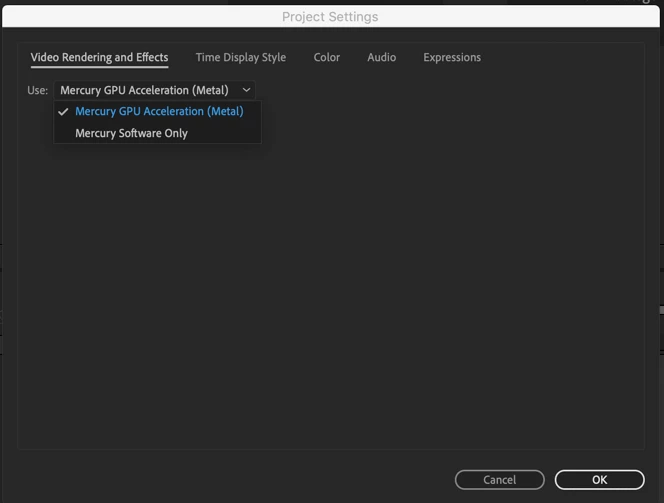Image resolution: width=664 pixels, height=503 pixels.
Task: Click the Cancel button
Action: tap(500, 480)
